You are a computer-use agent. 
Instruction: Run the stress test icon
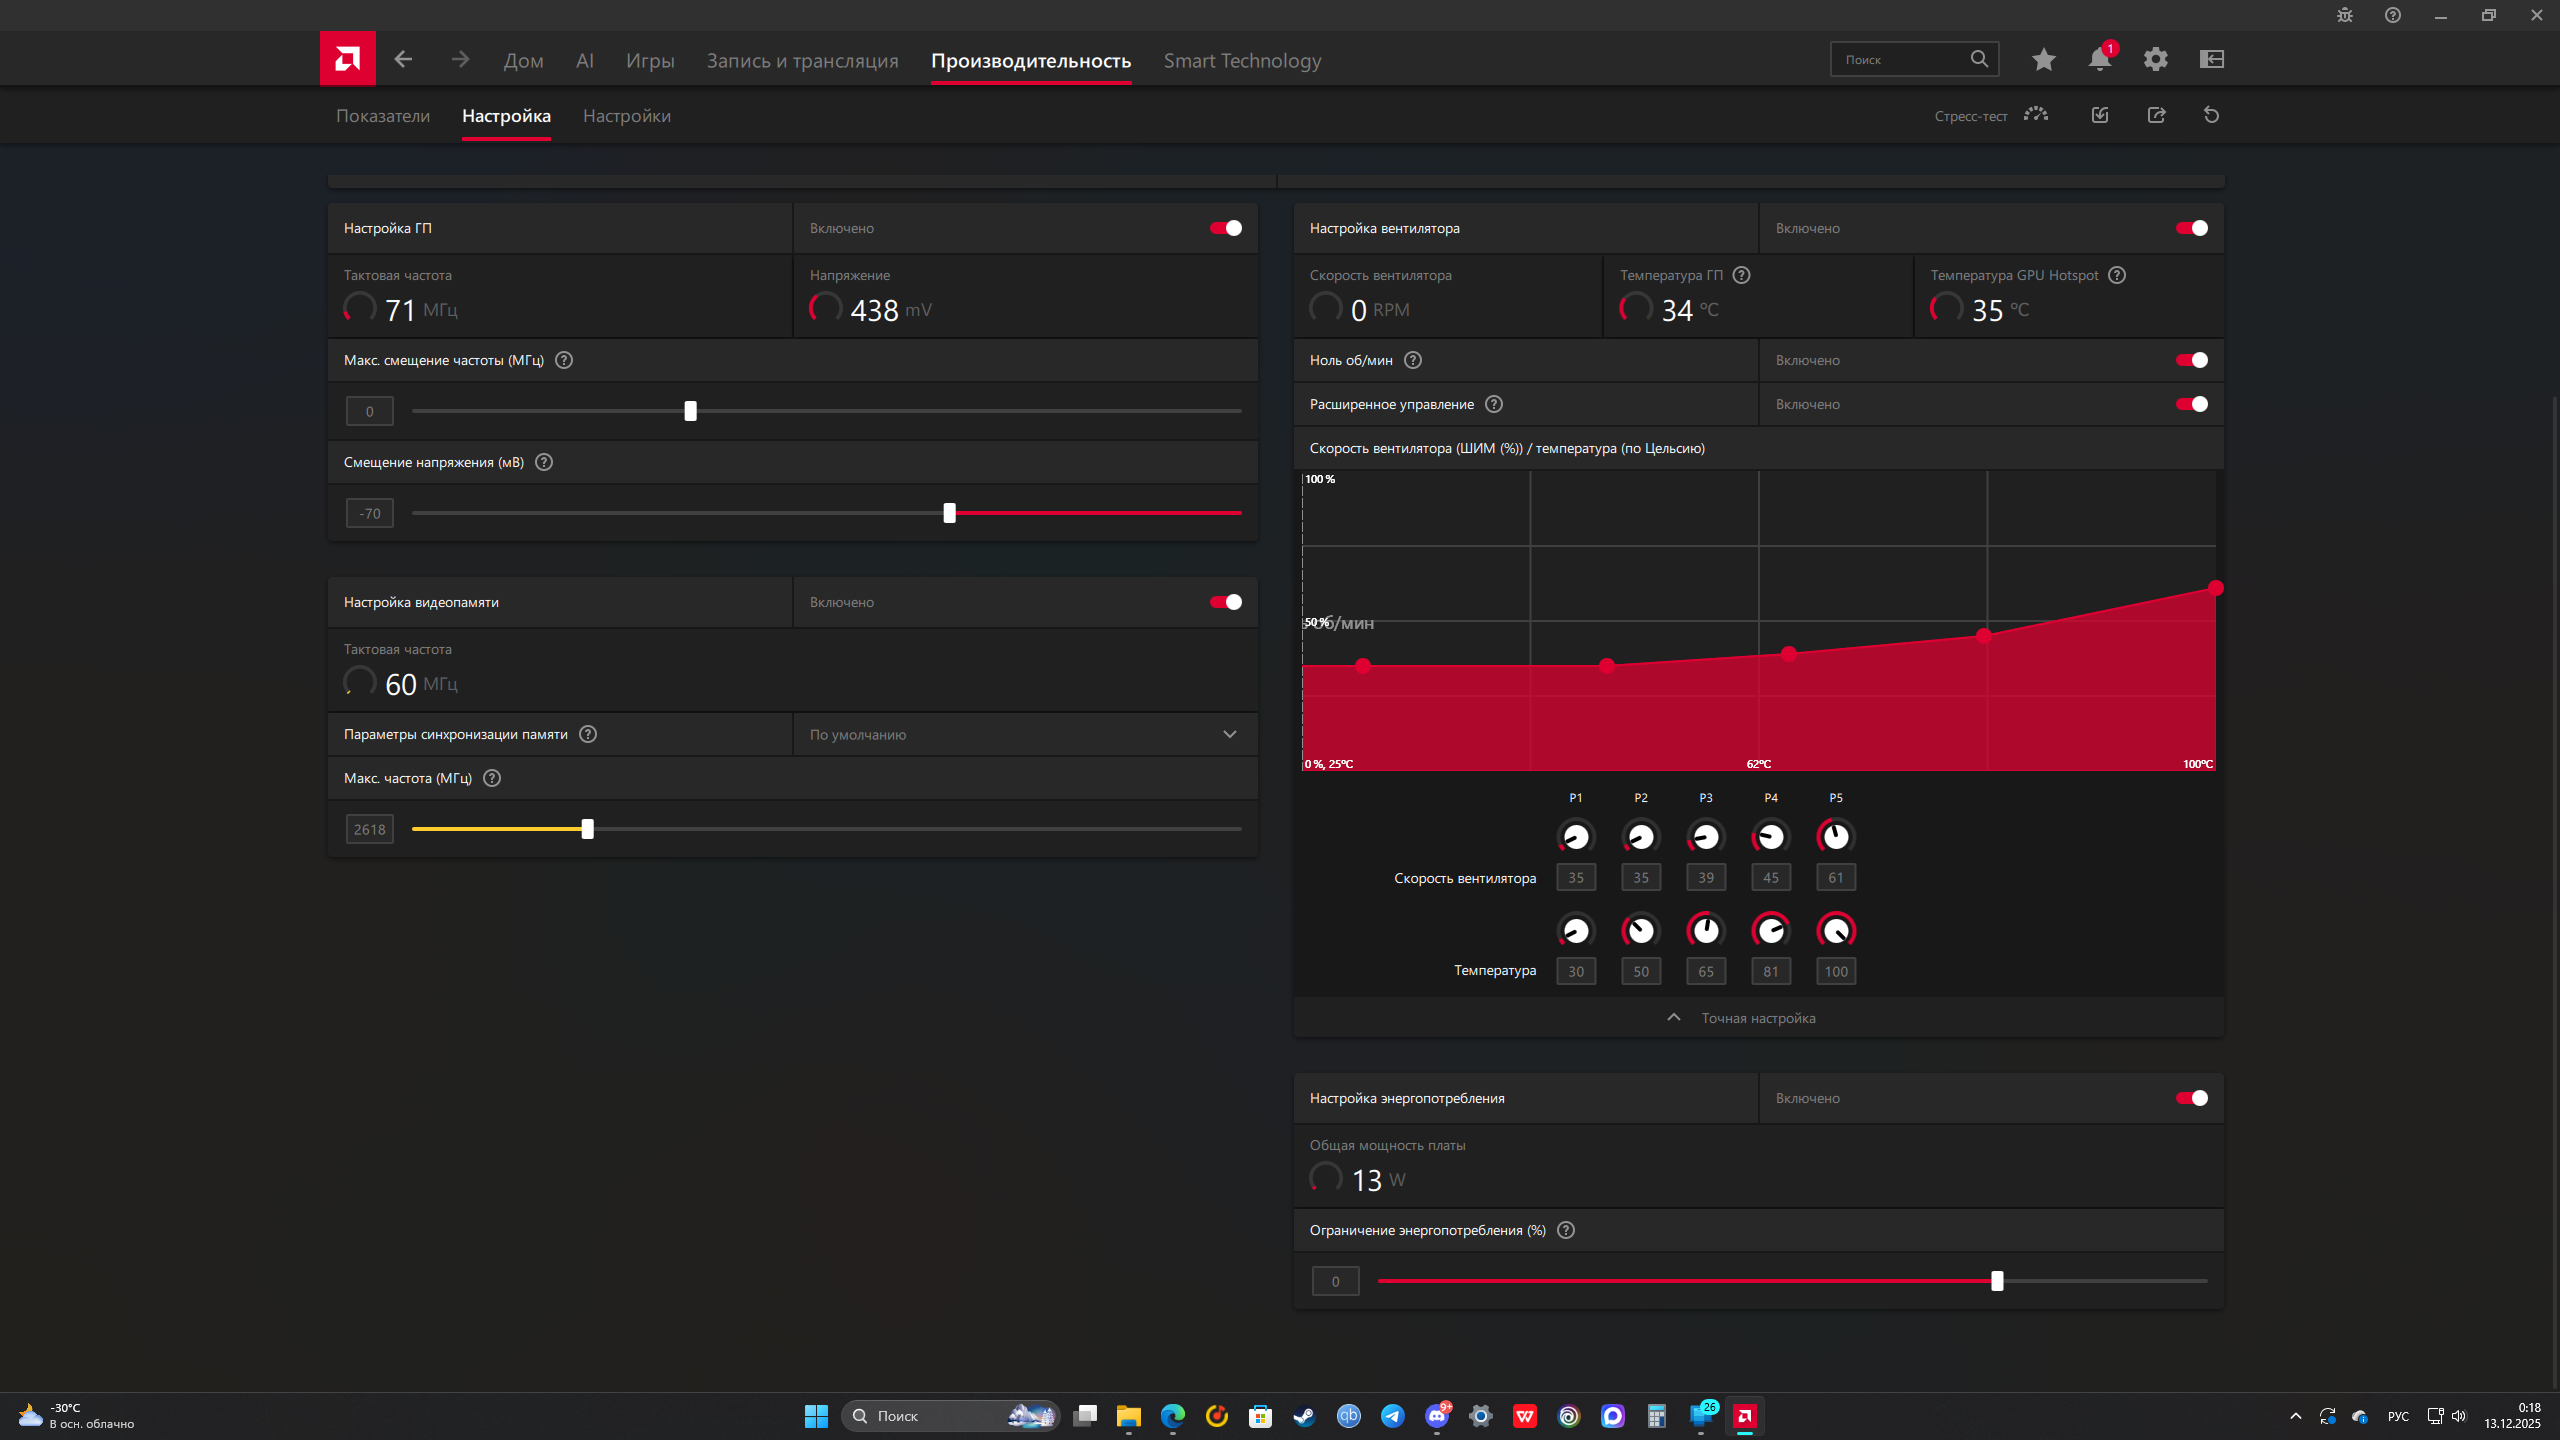coord(2035,115)
